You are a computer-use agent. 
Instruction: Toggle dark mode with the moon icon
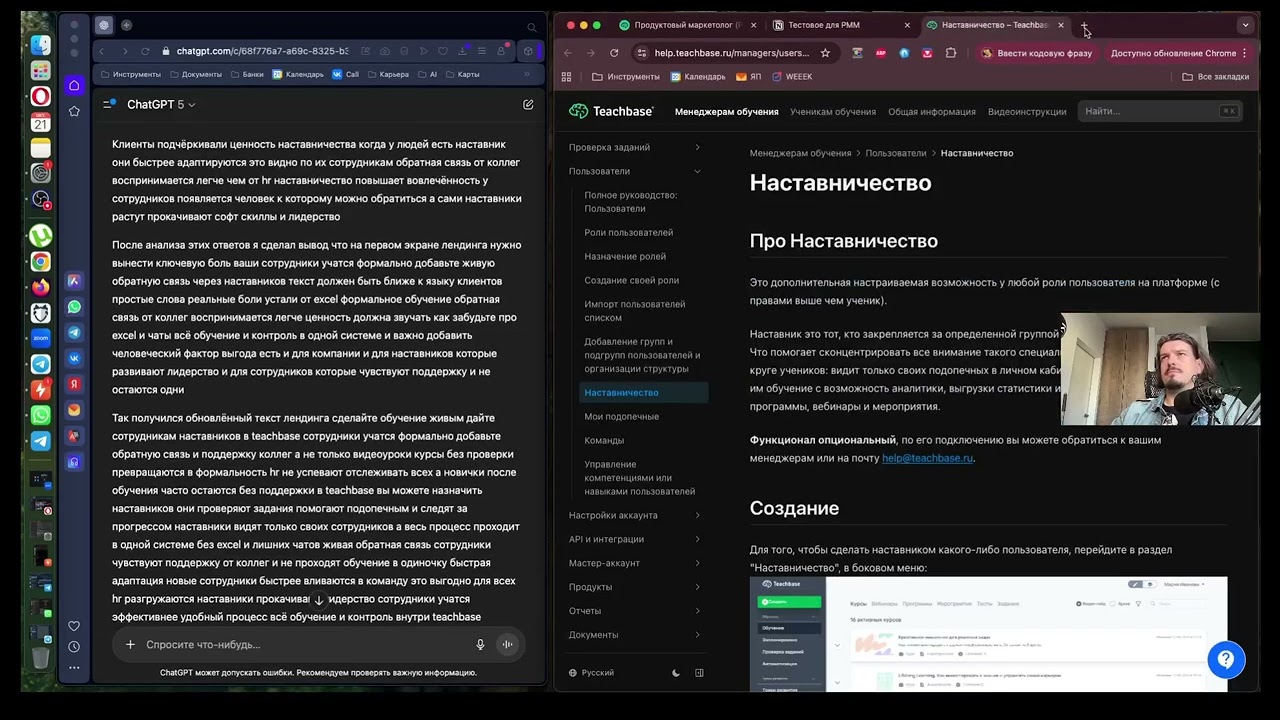[x=676, y=673]
